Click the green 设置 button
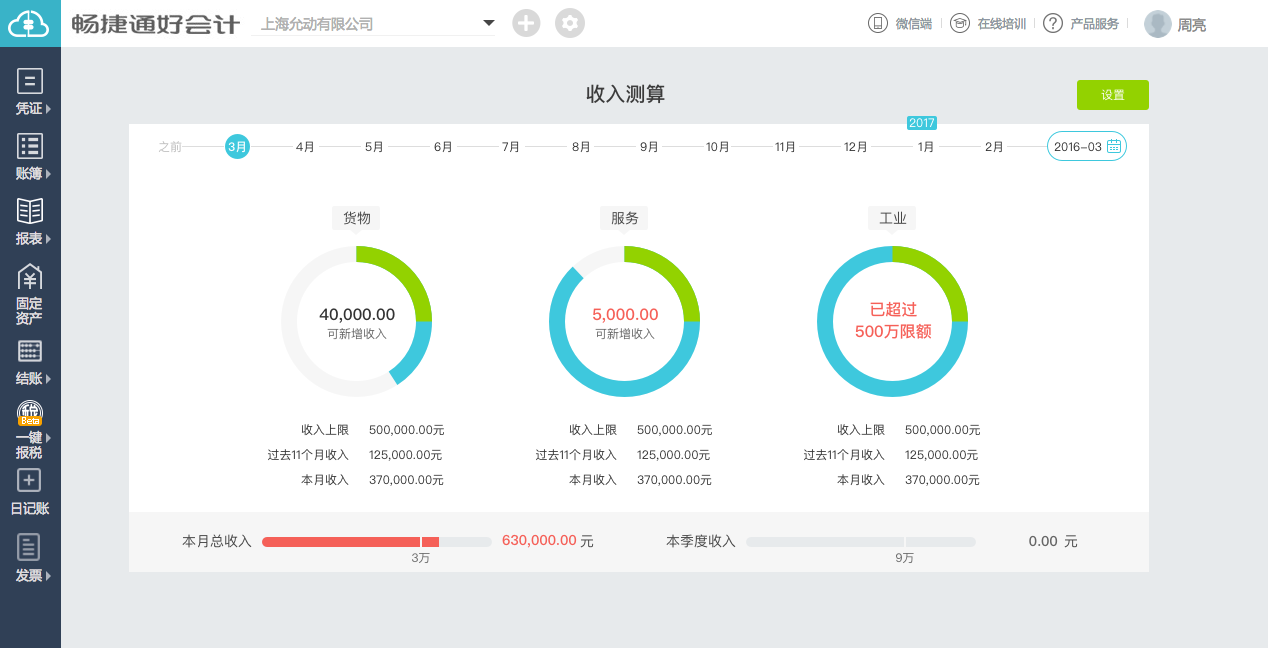This screenshot has width=1268, height=648. coord(1112,94)
